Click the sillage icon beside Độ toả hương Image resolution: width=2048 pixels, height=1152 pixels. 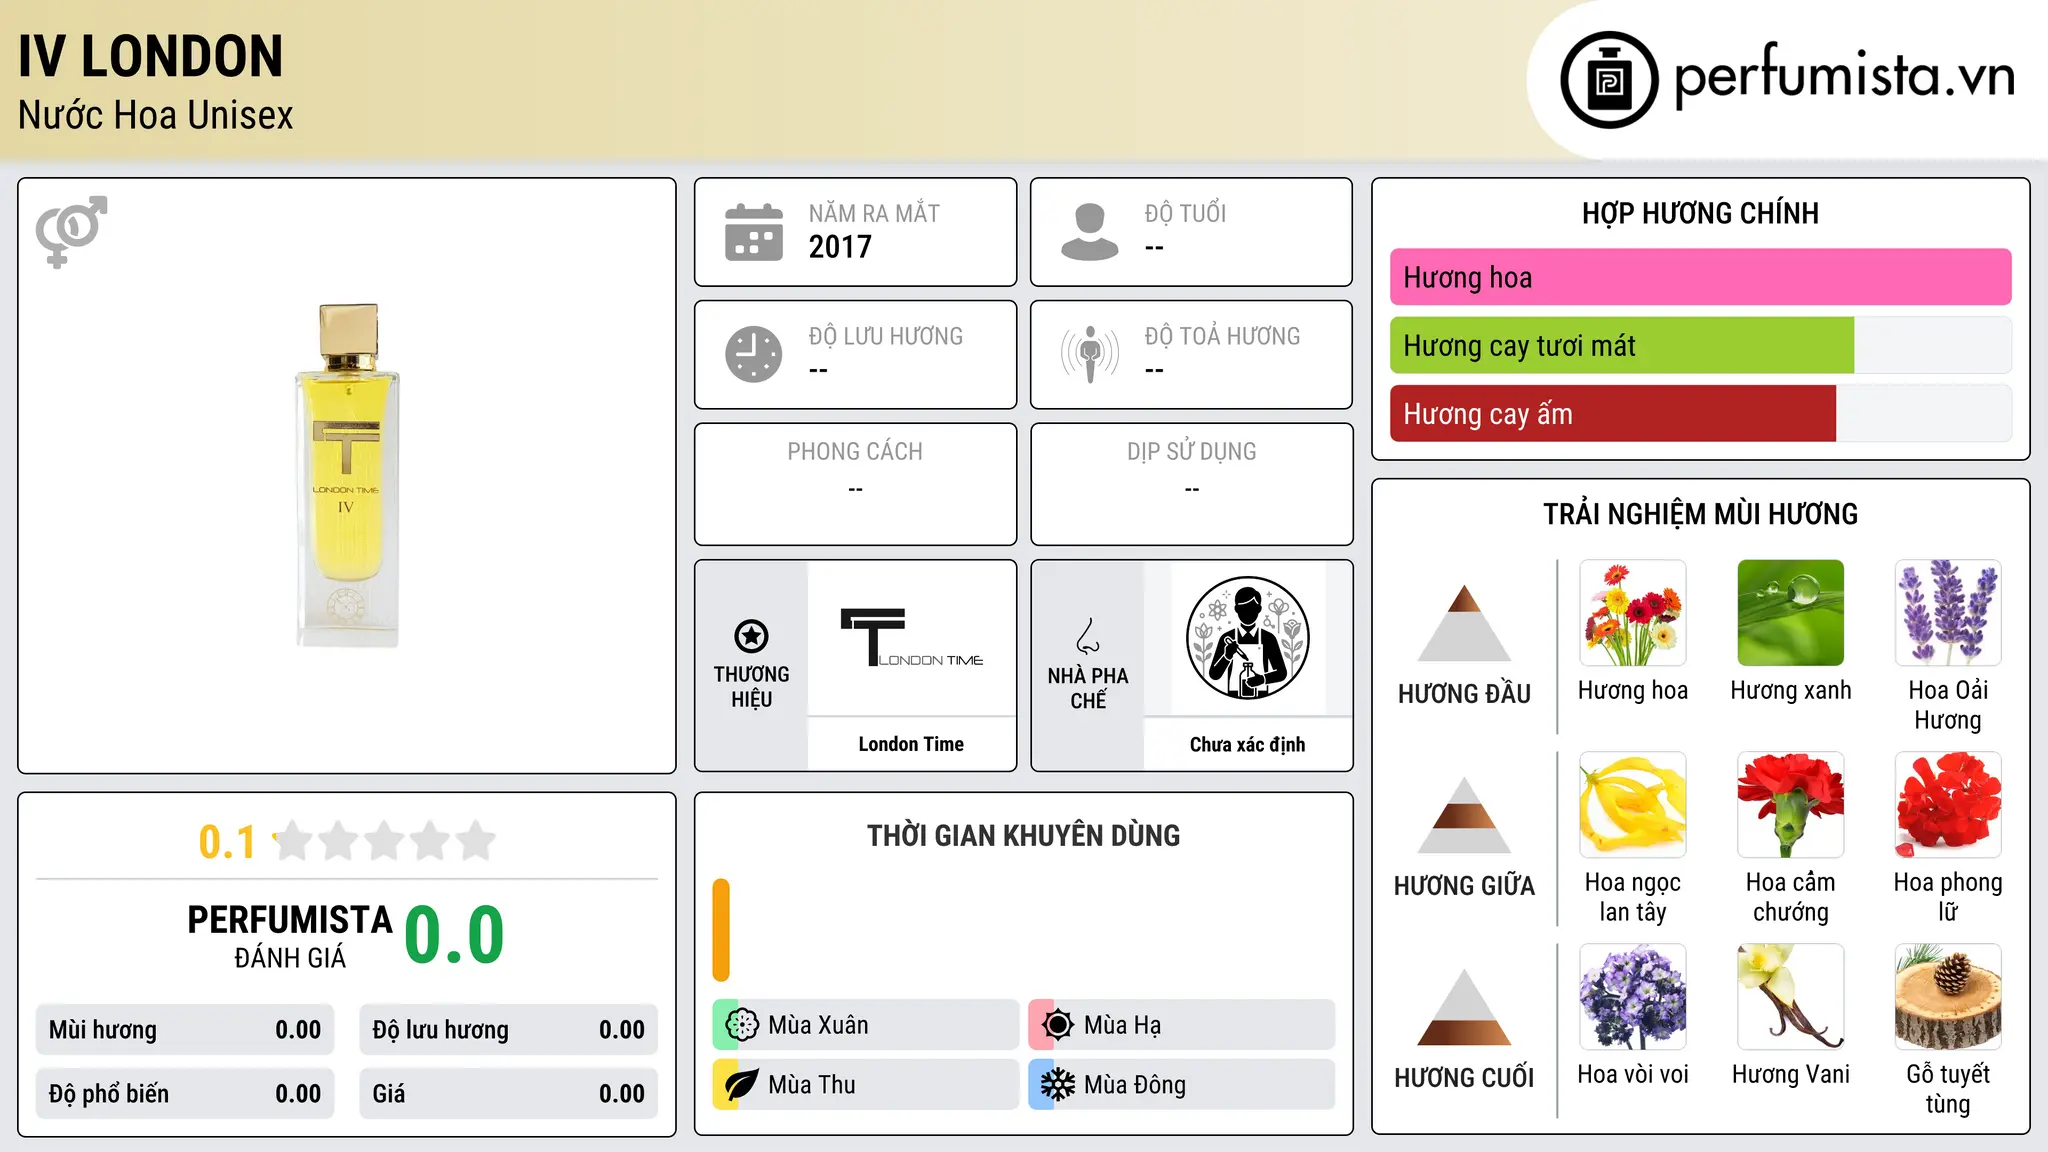tap(1090, 354)
